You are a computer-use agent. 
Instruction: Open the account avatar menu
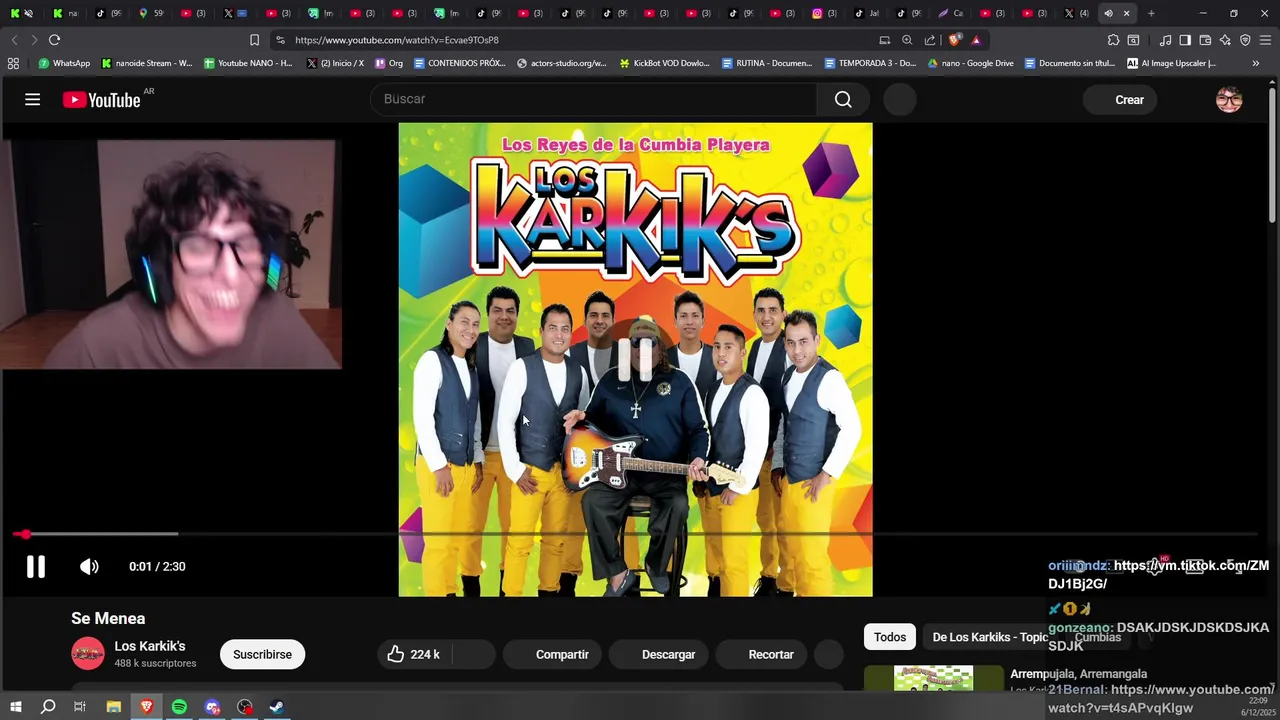[x=1229, y=99]
